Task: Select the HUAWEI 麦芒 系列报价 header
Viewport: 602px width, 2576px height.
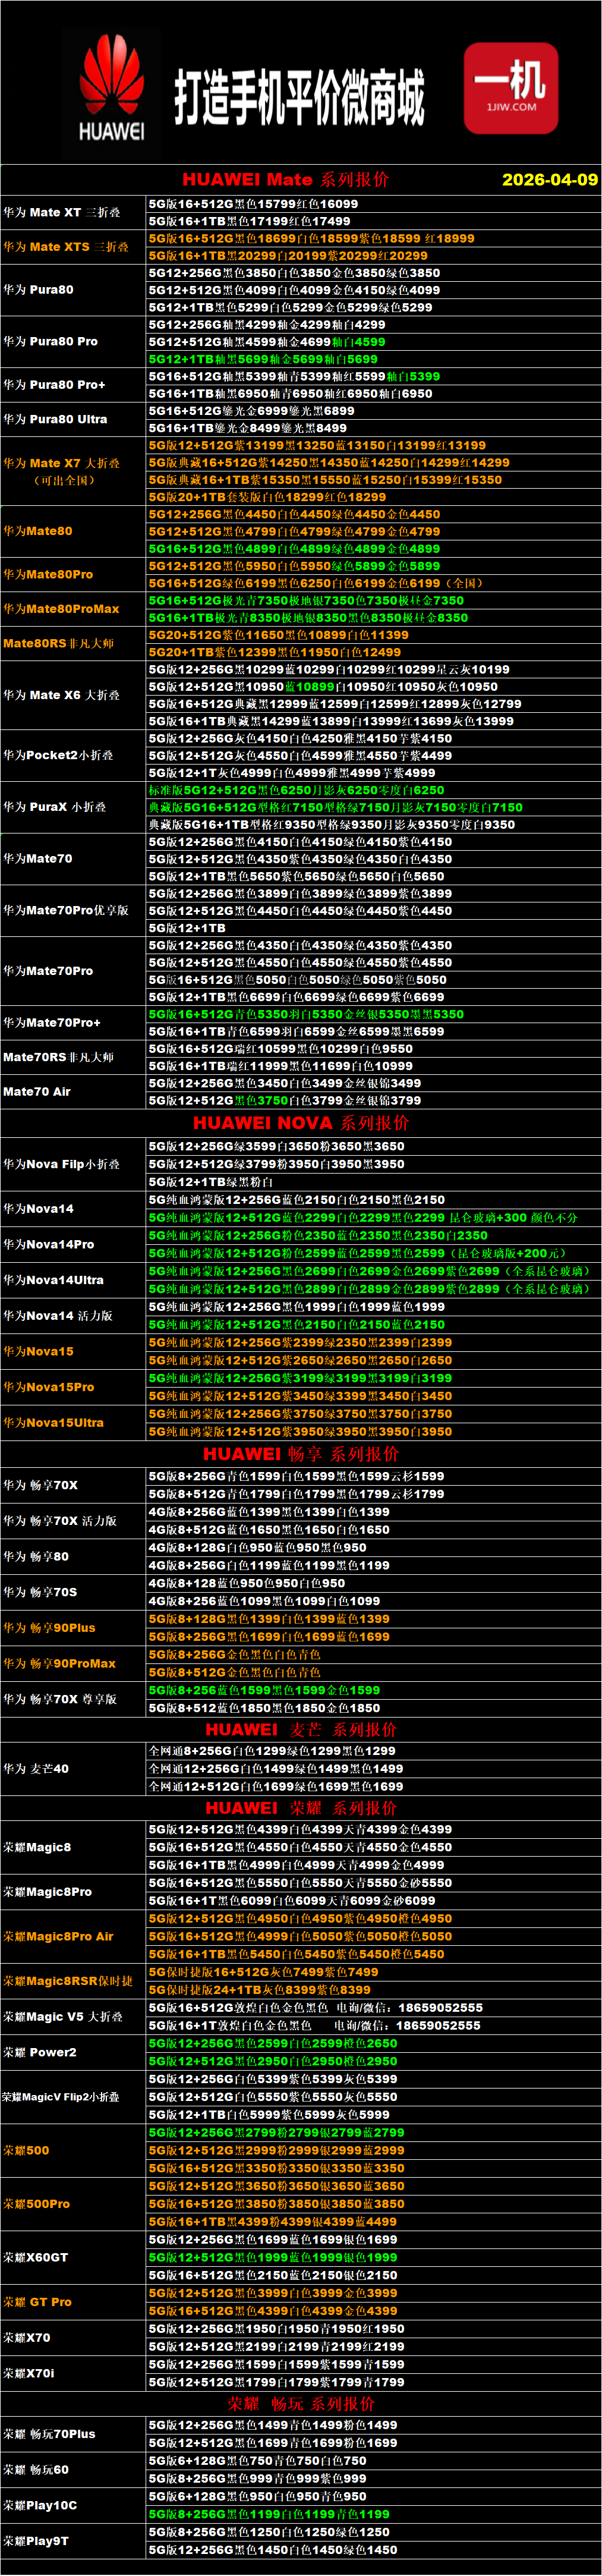Action: [300, 1729]
